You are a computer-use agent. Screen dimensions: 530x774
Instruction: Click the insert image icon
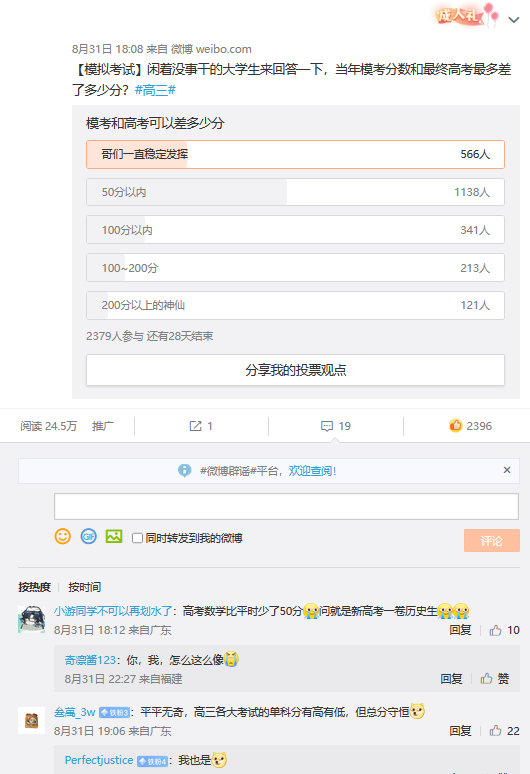pos(114,537)
